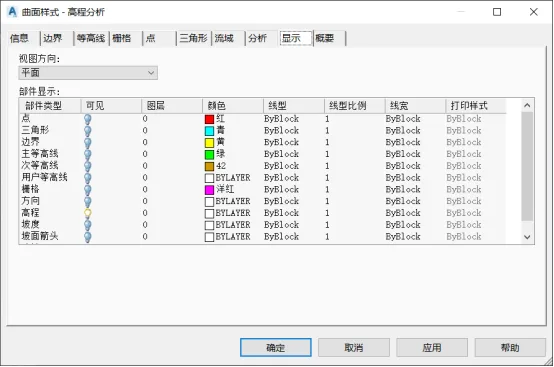
Task: Toggle visibility bulb for 三角形 row
Action: click(88, 131)
